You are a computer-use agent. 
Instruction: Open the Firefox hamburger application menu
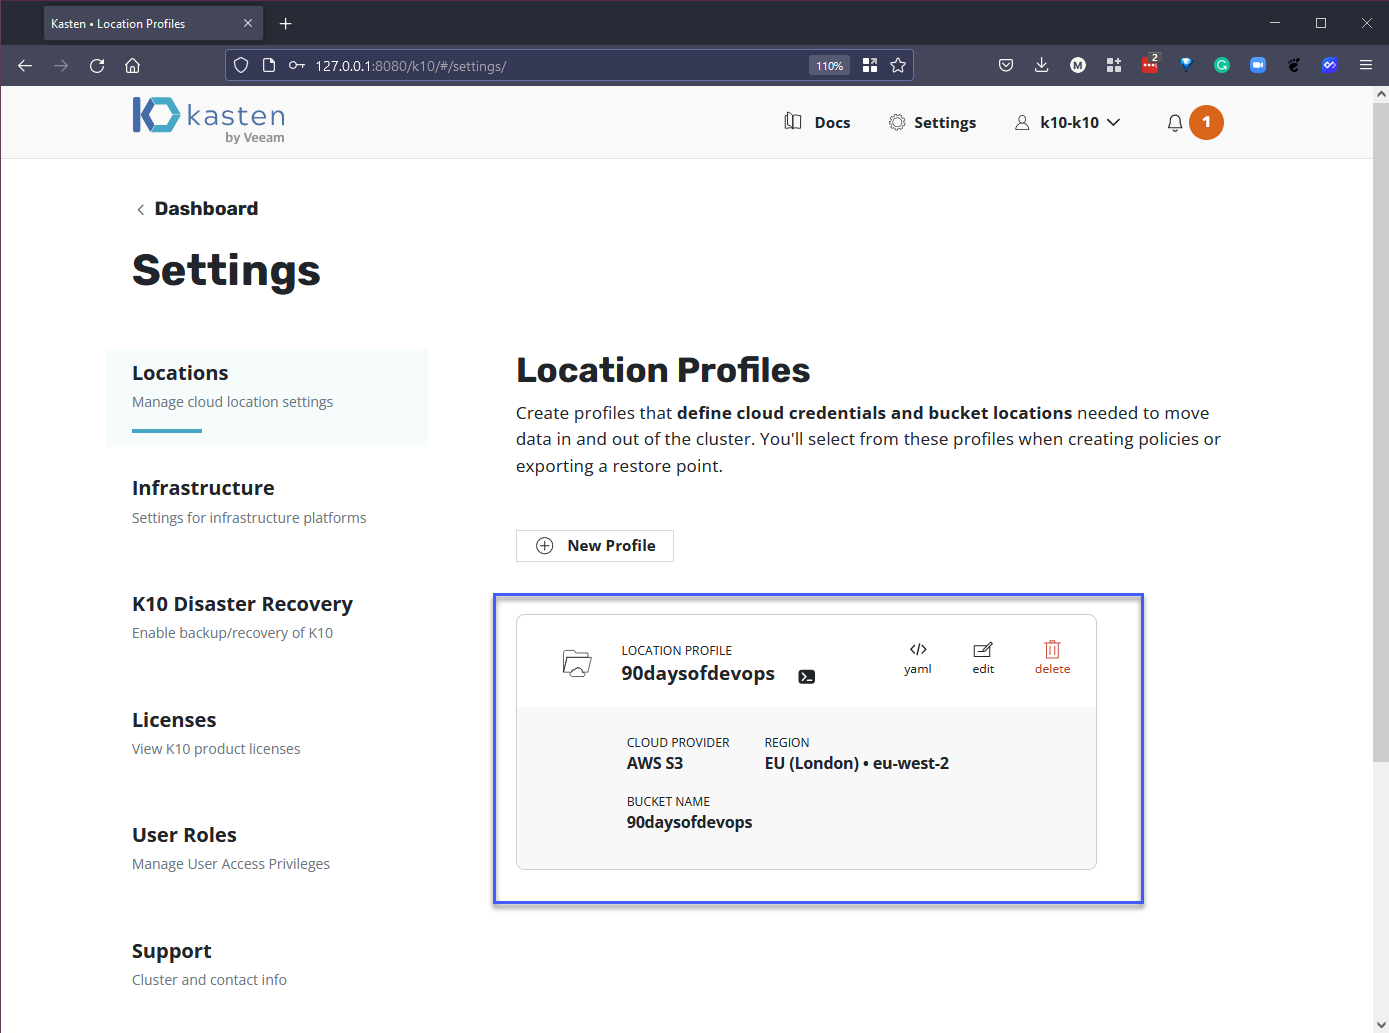[1365, 66]
